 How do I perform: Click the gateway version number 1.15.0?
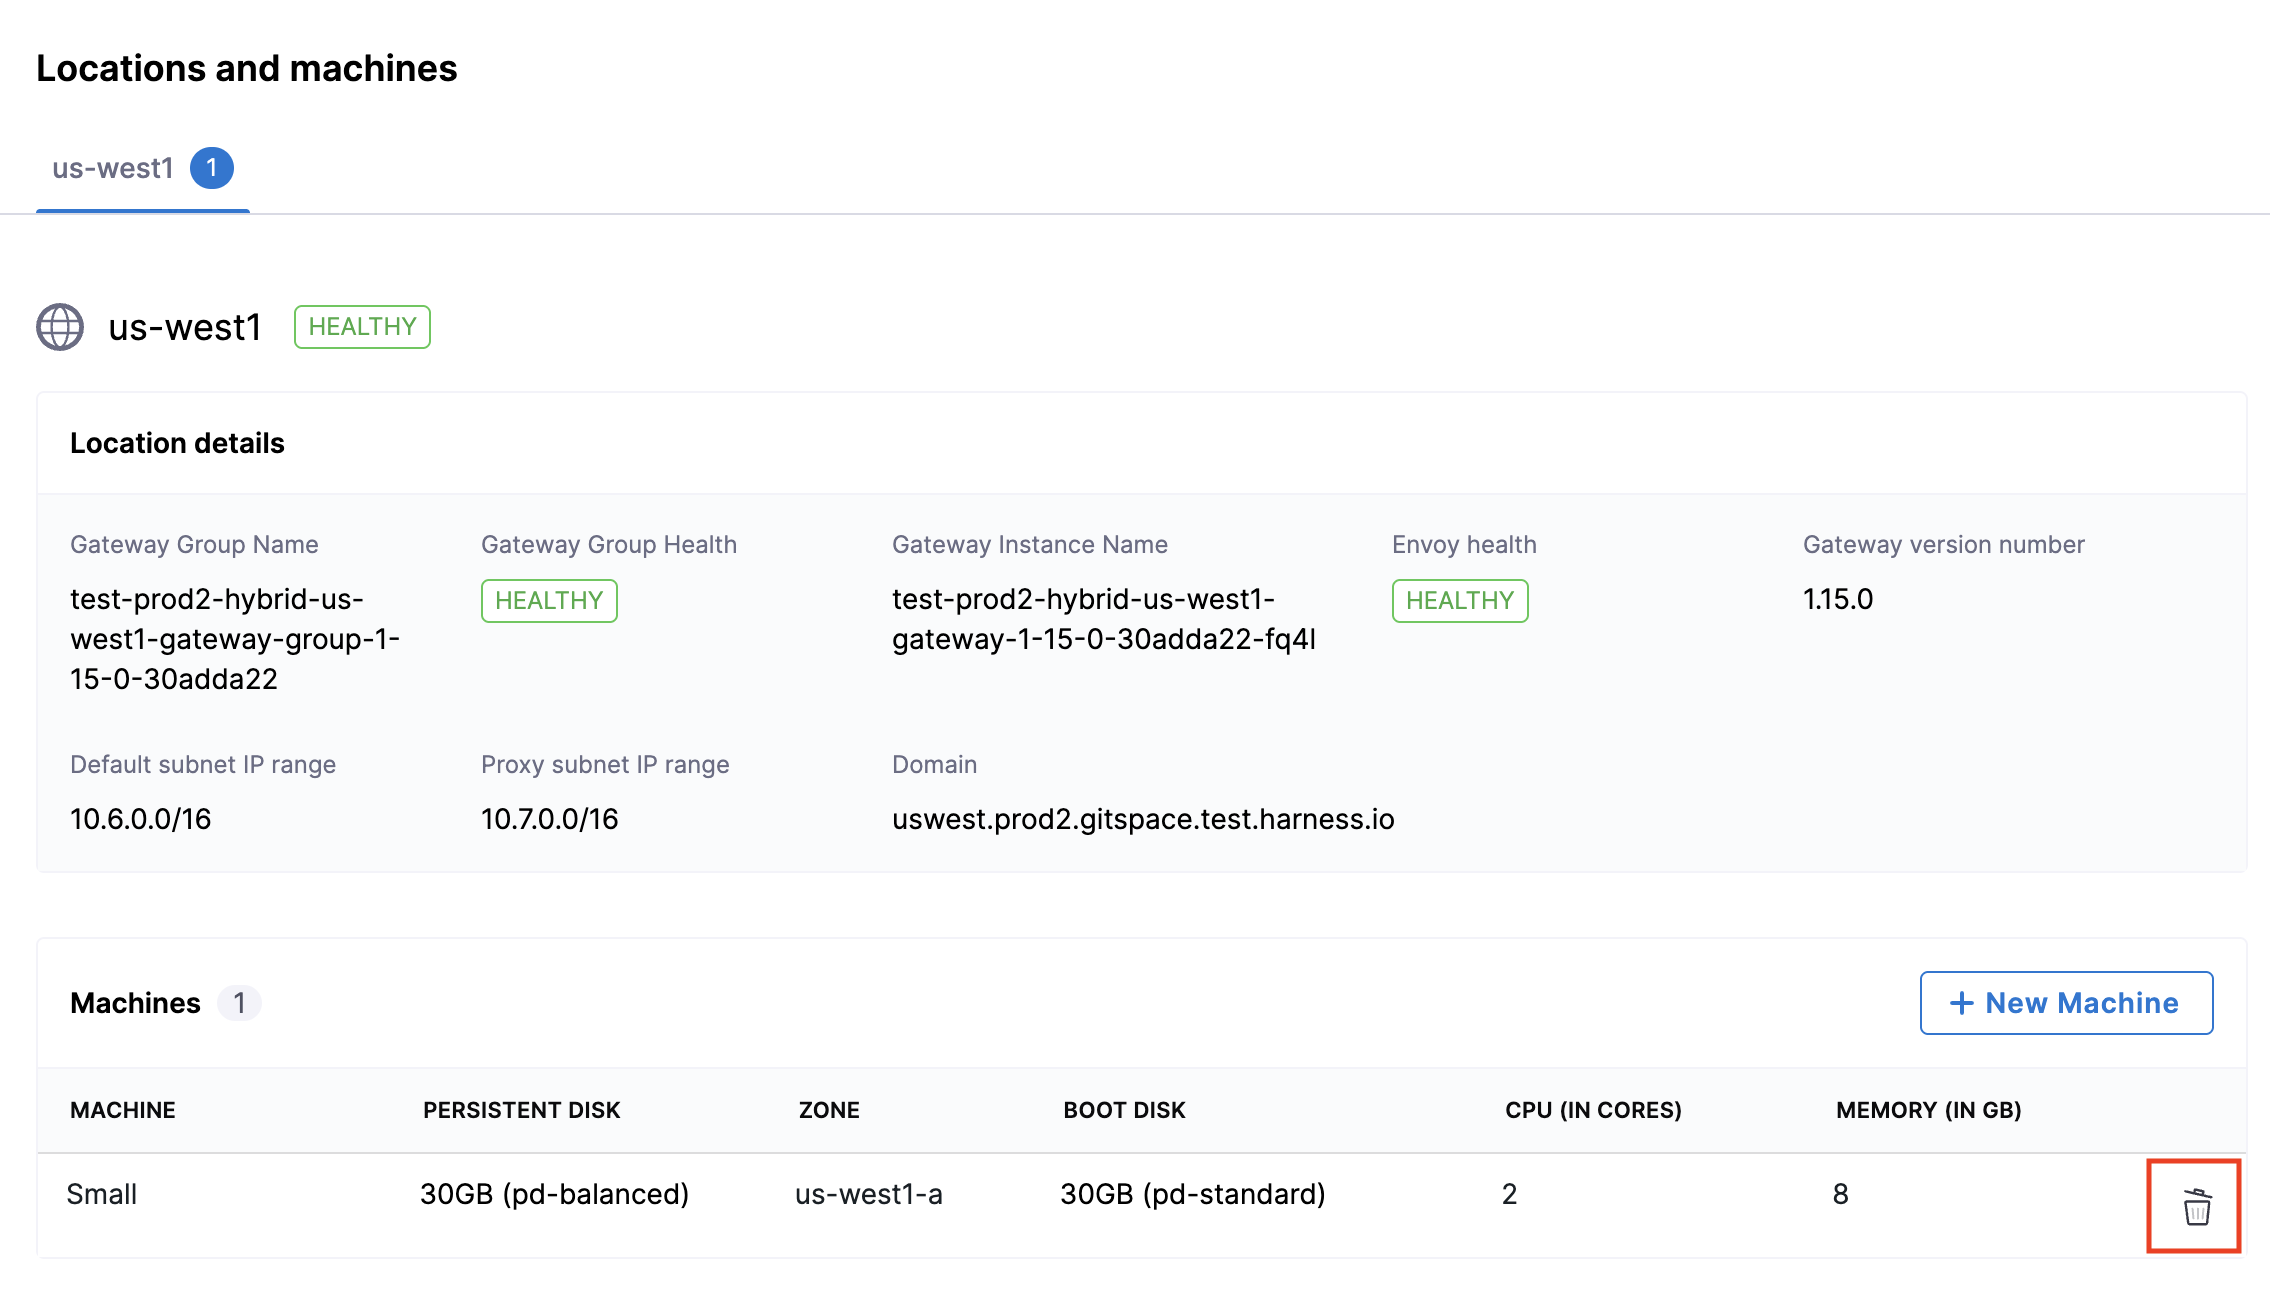(1838, 599)
